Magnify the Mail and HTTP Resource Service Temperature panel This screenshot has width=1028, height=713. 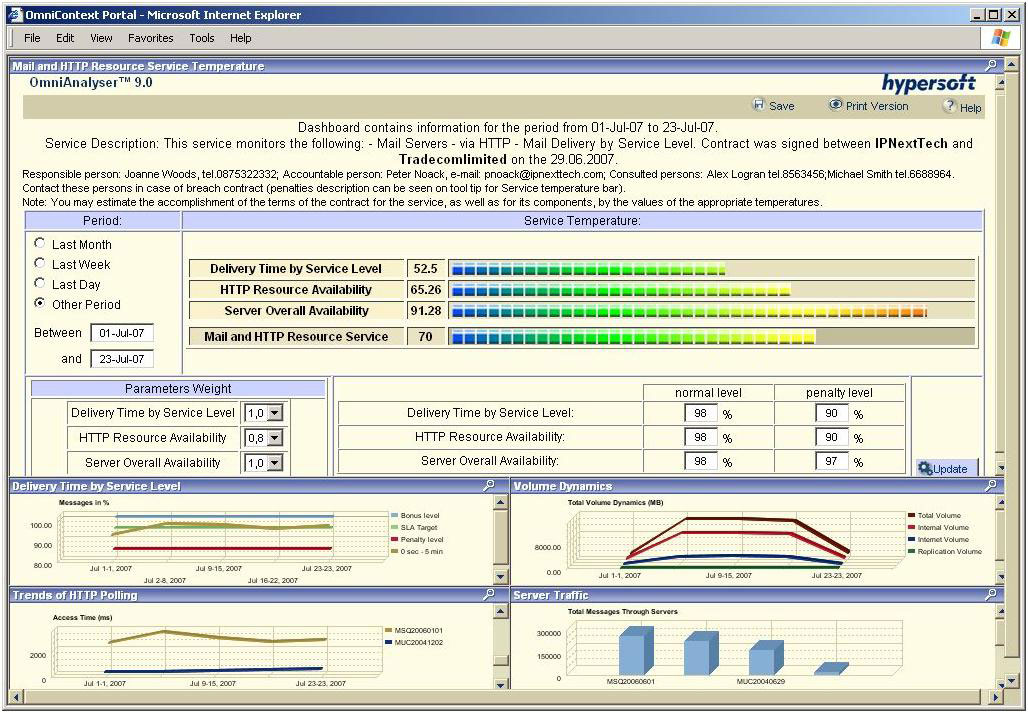coord(991,65)
